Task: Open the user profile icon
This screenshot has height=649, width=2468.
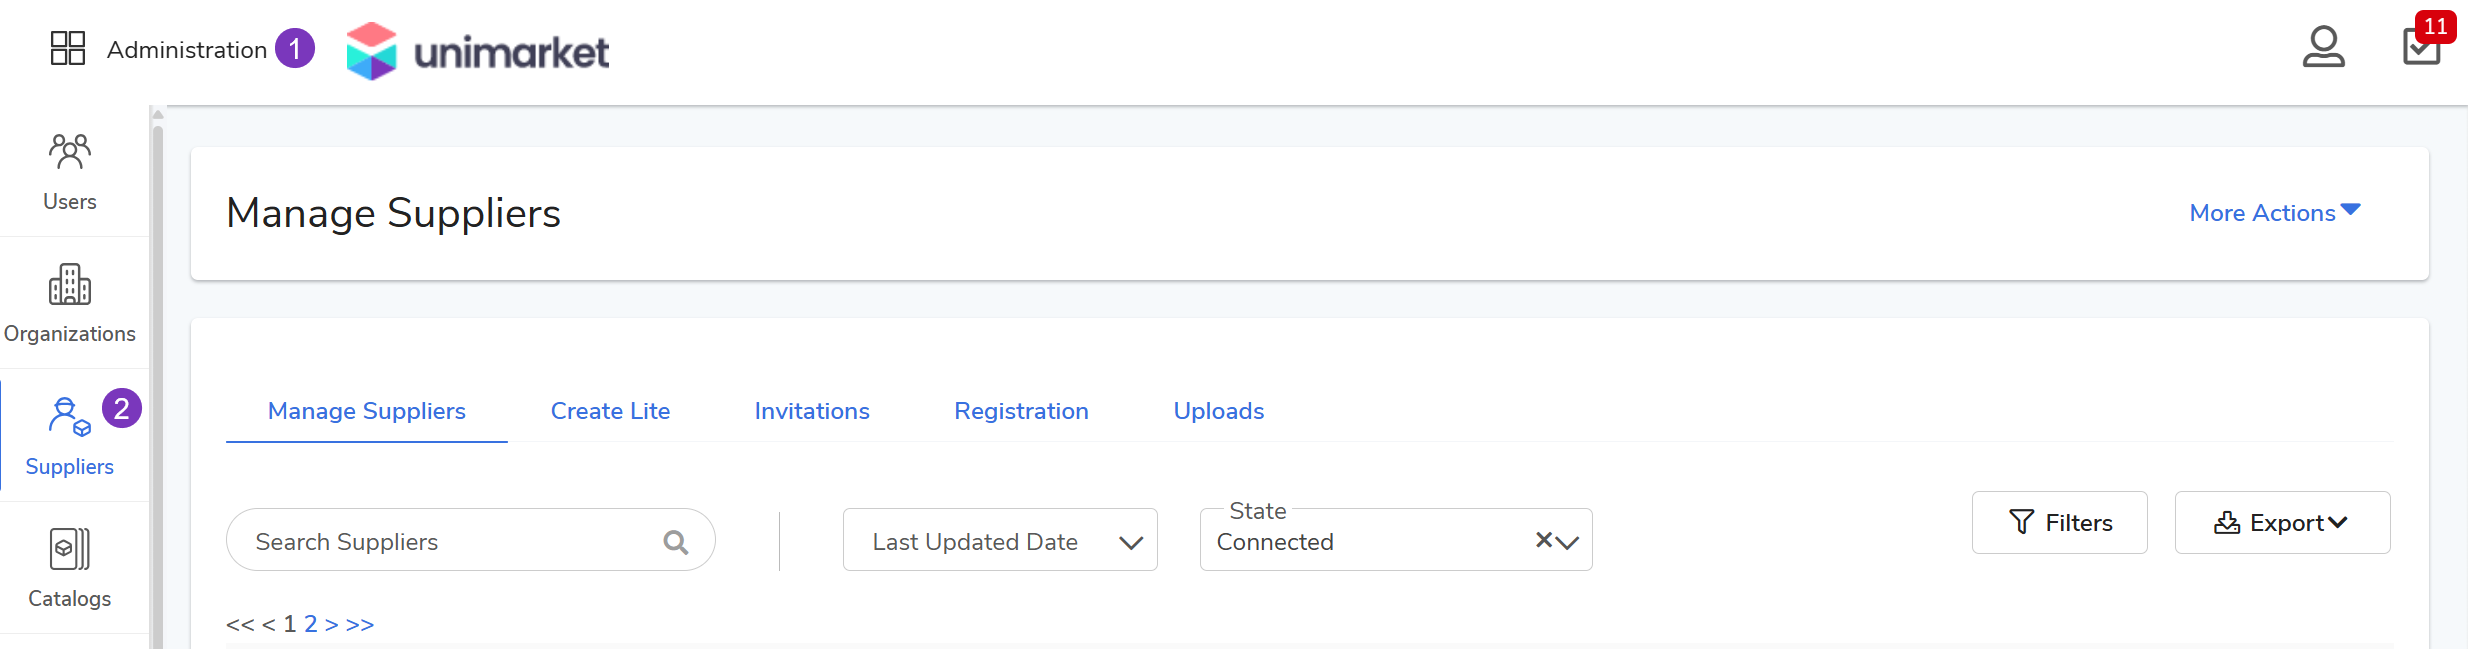Action: click(x=2322, y=47)
